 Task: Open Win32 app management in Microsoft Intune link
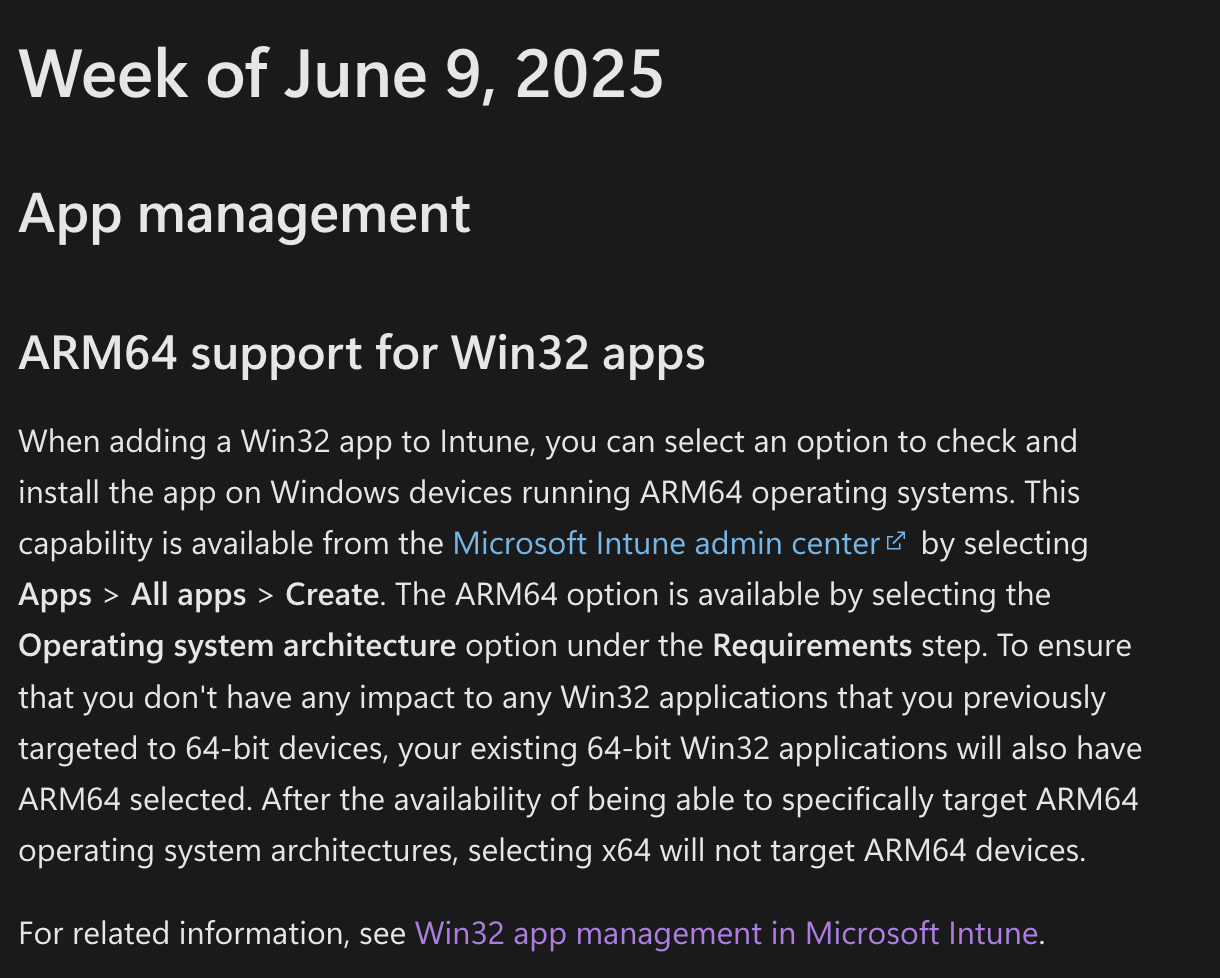(726, 933)
